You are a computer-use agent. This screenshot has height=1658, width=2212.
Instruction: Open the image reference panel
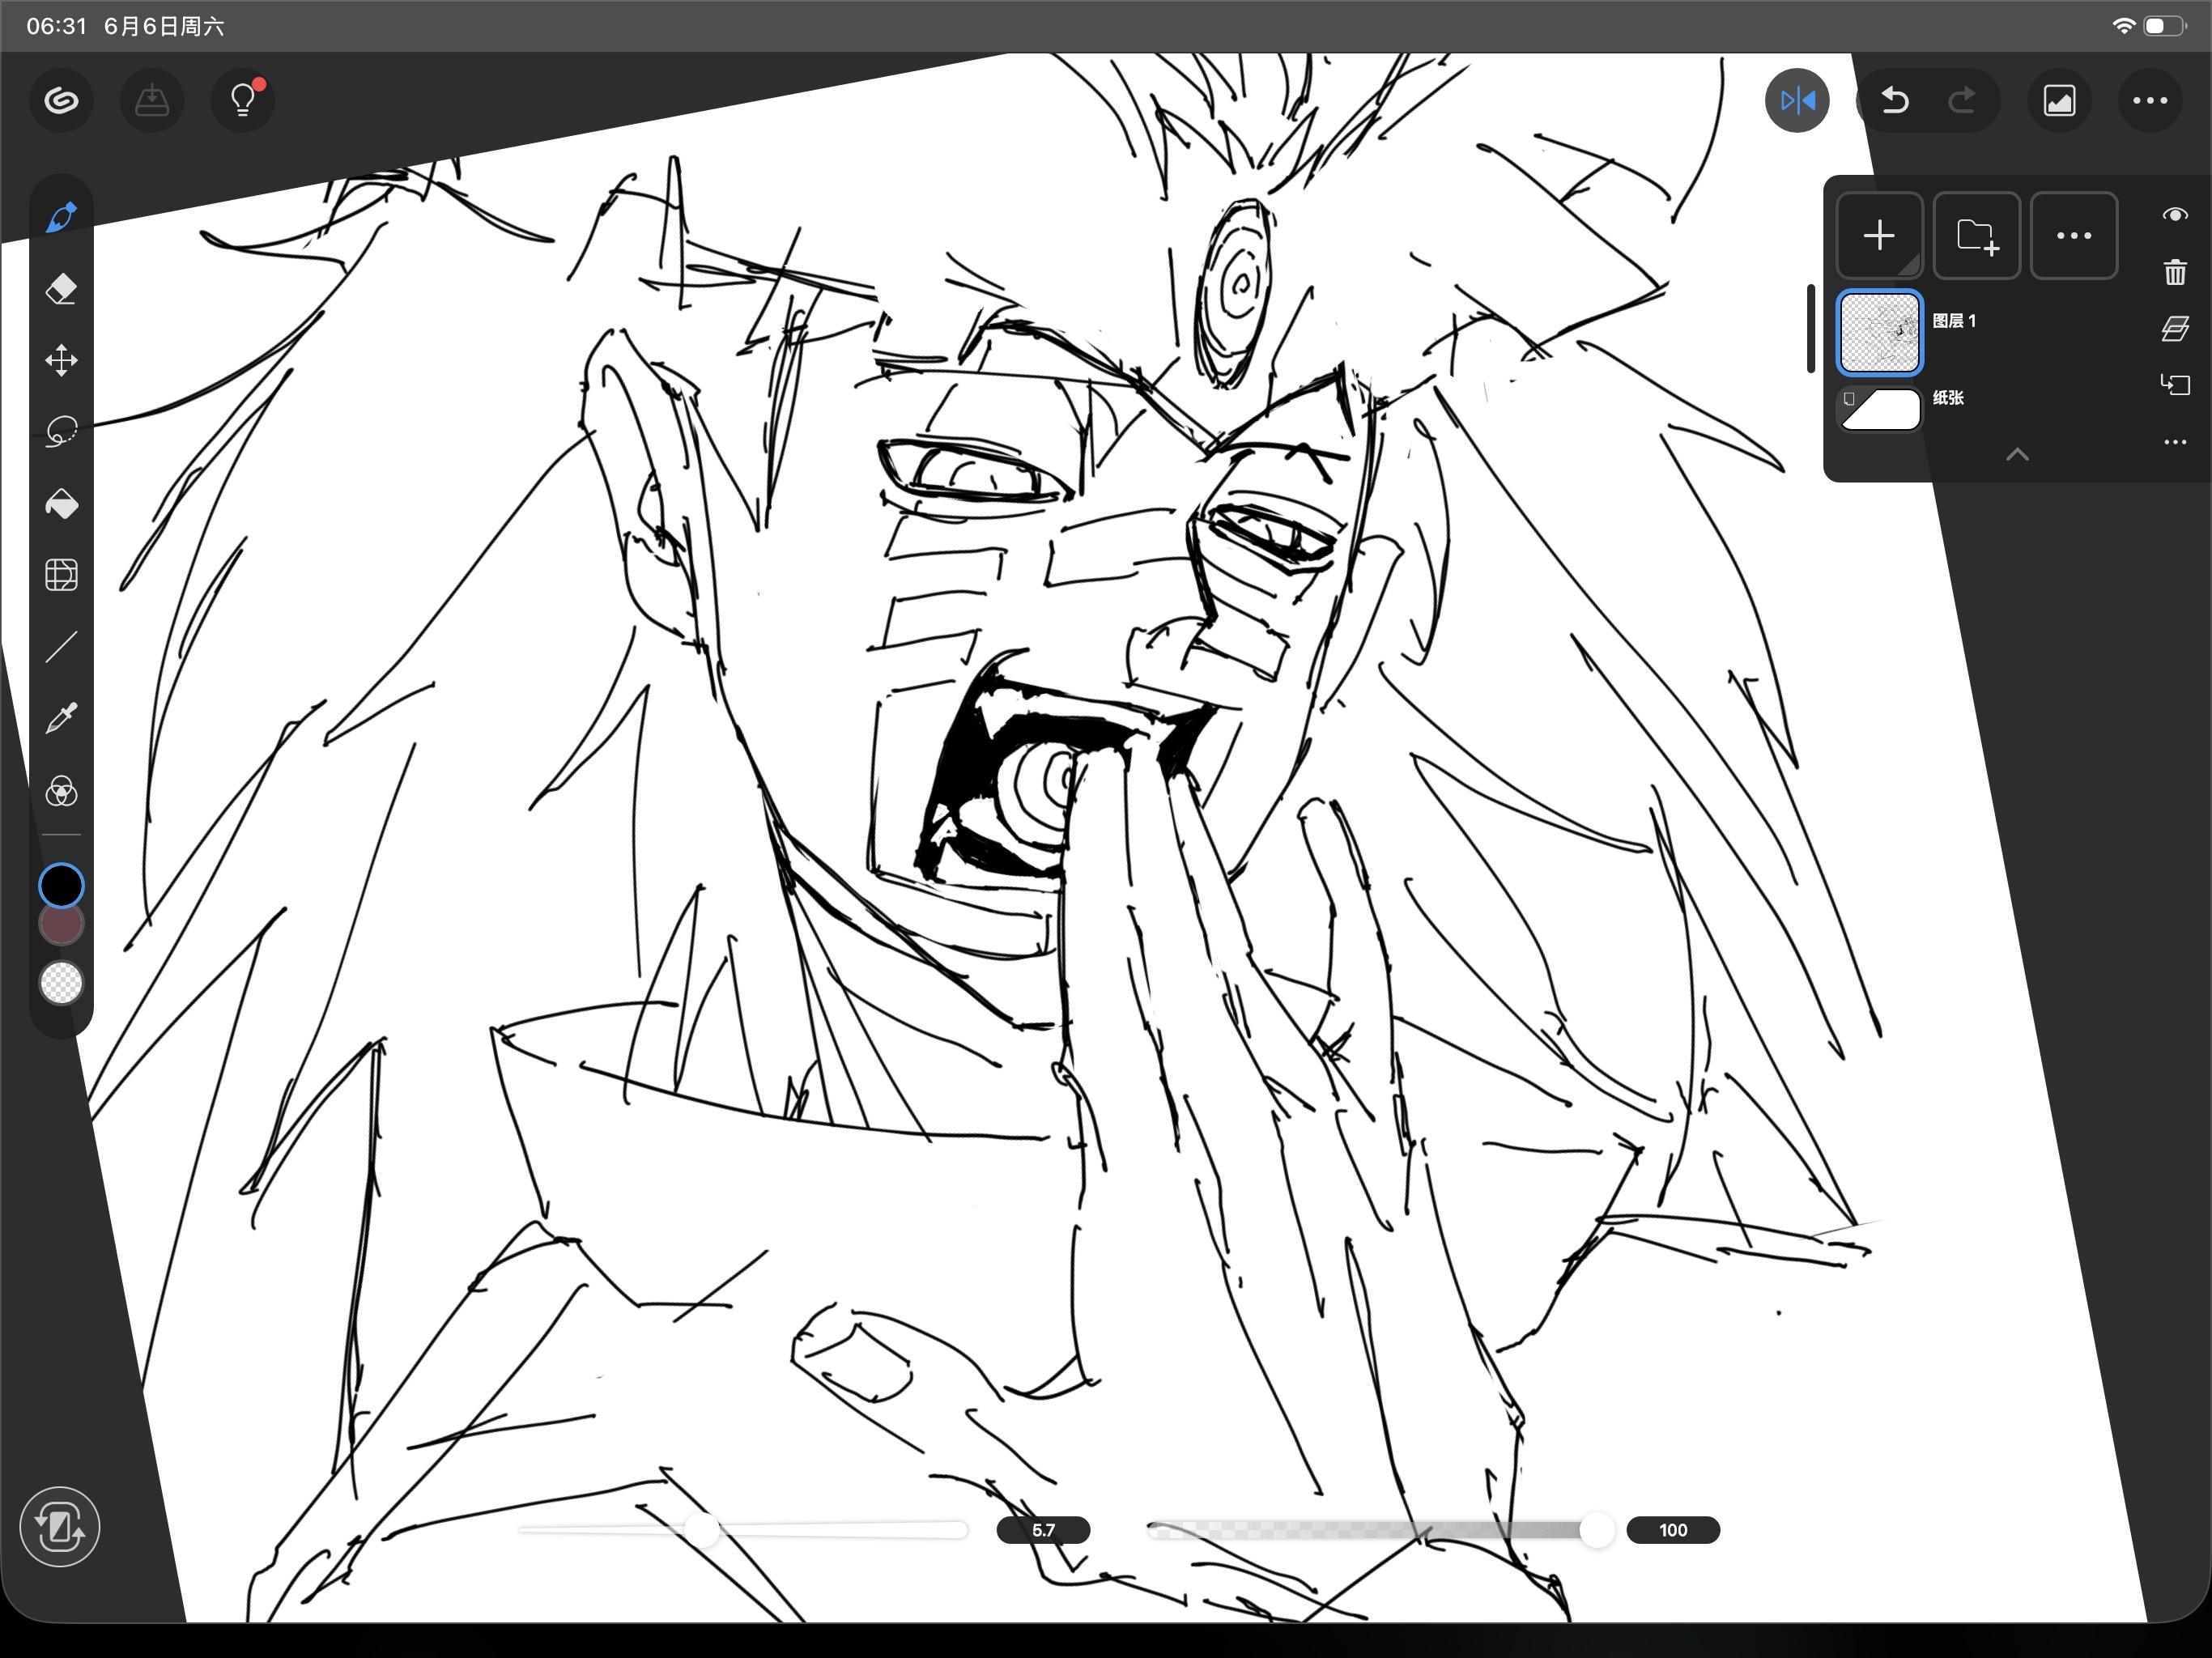point(2059,100)
